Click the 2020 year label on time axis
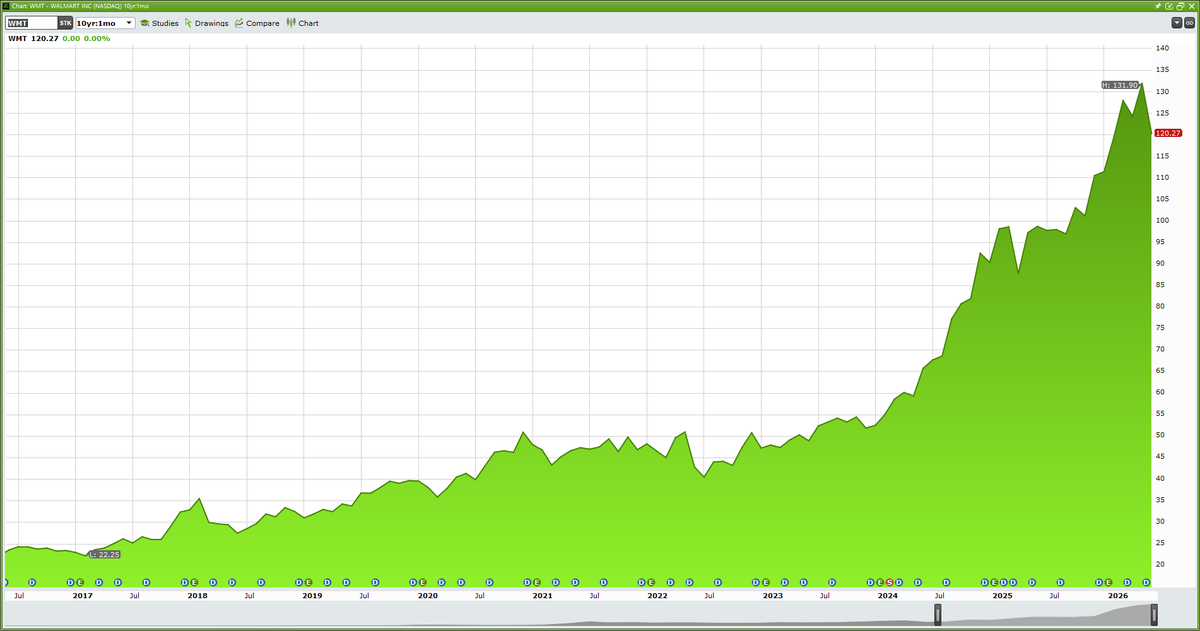The image size is (1200, 631). pyautogui.click(x=427, y=595)
